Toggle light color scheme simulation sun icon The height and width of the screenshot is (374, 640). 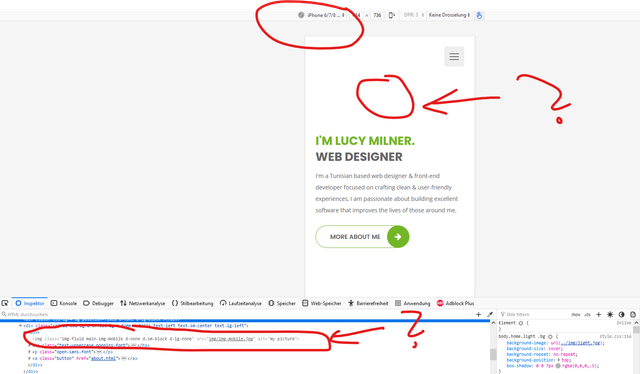pyautogui.click(x=610, y=314)
